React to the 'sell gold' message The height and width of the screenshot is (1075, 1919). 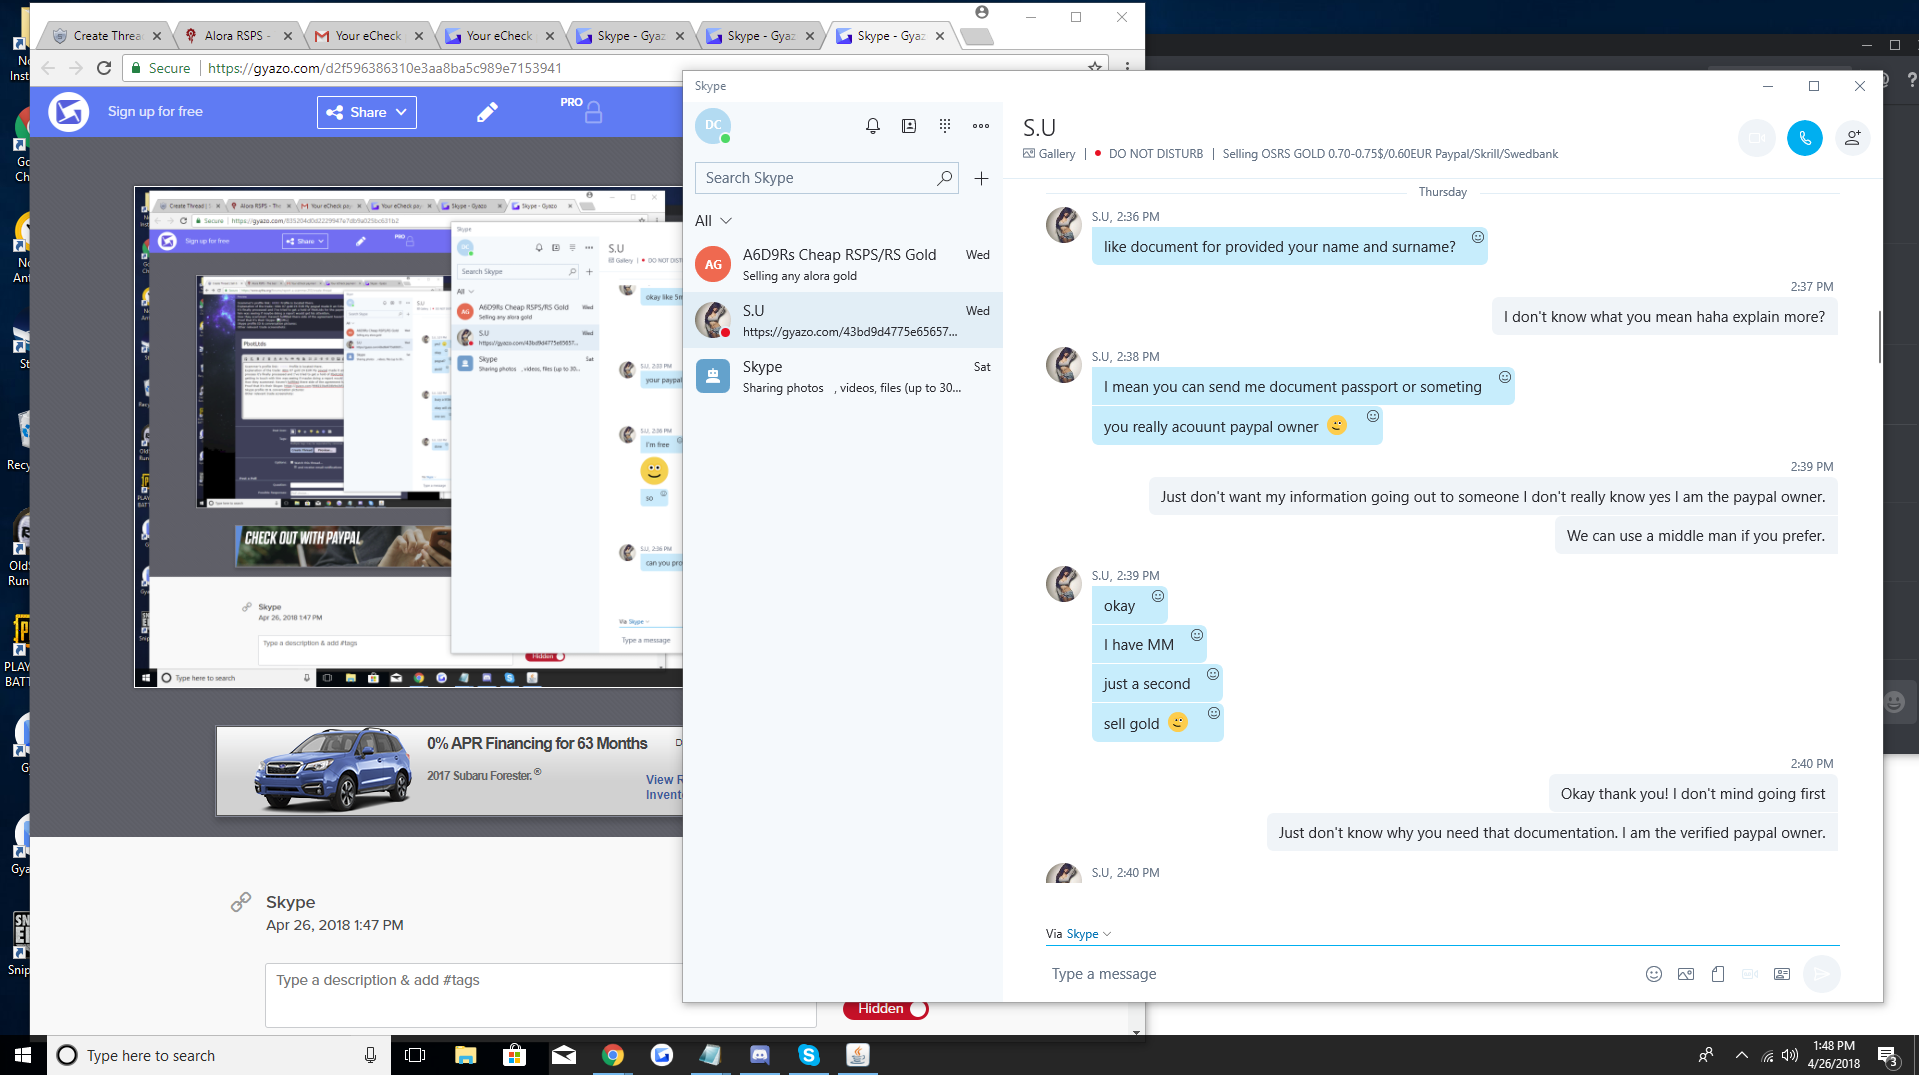1214,713
